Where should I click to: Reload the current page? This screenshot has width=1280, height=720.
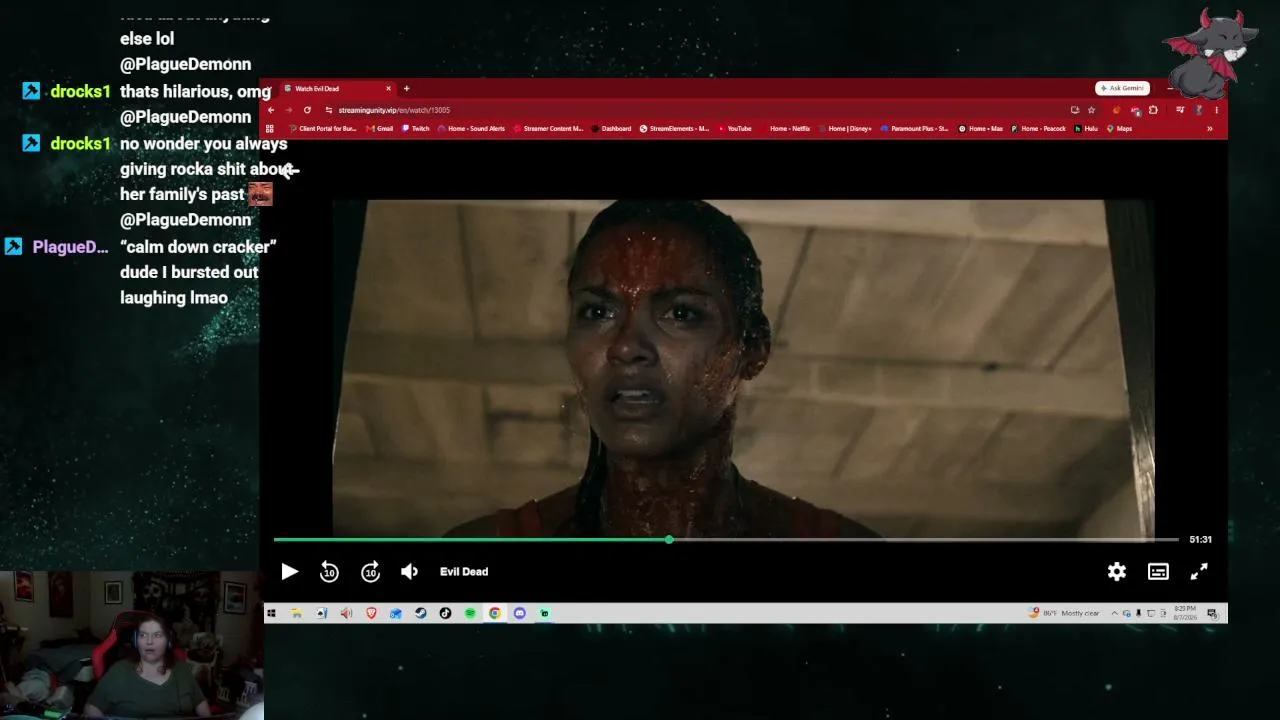click(x=307, y=110)
